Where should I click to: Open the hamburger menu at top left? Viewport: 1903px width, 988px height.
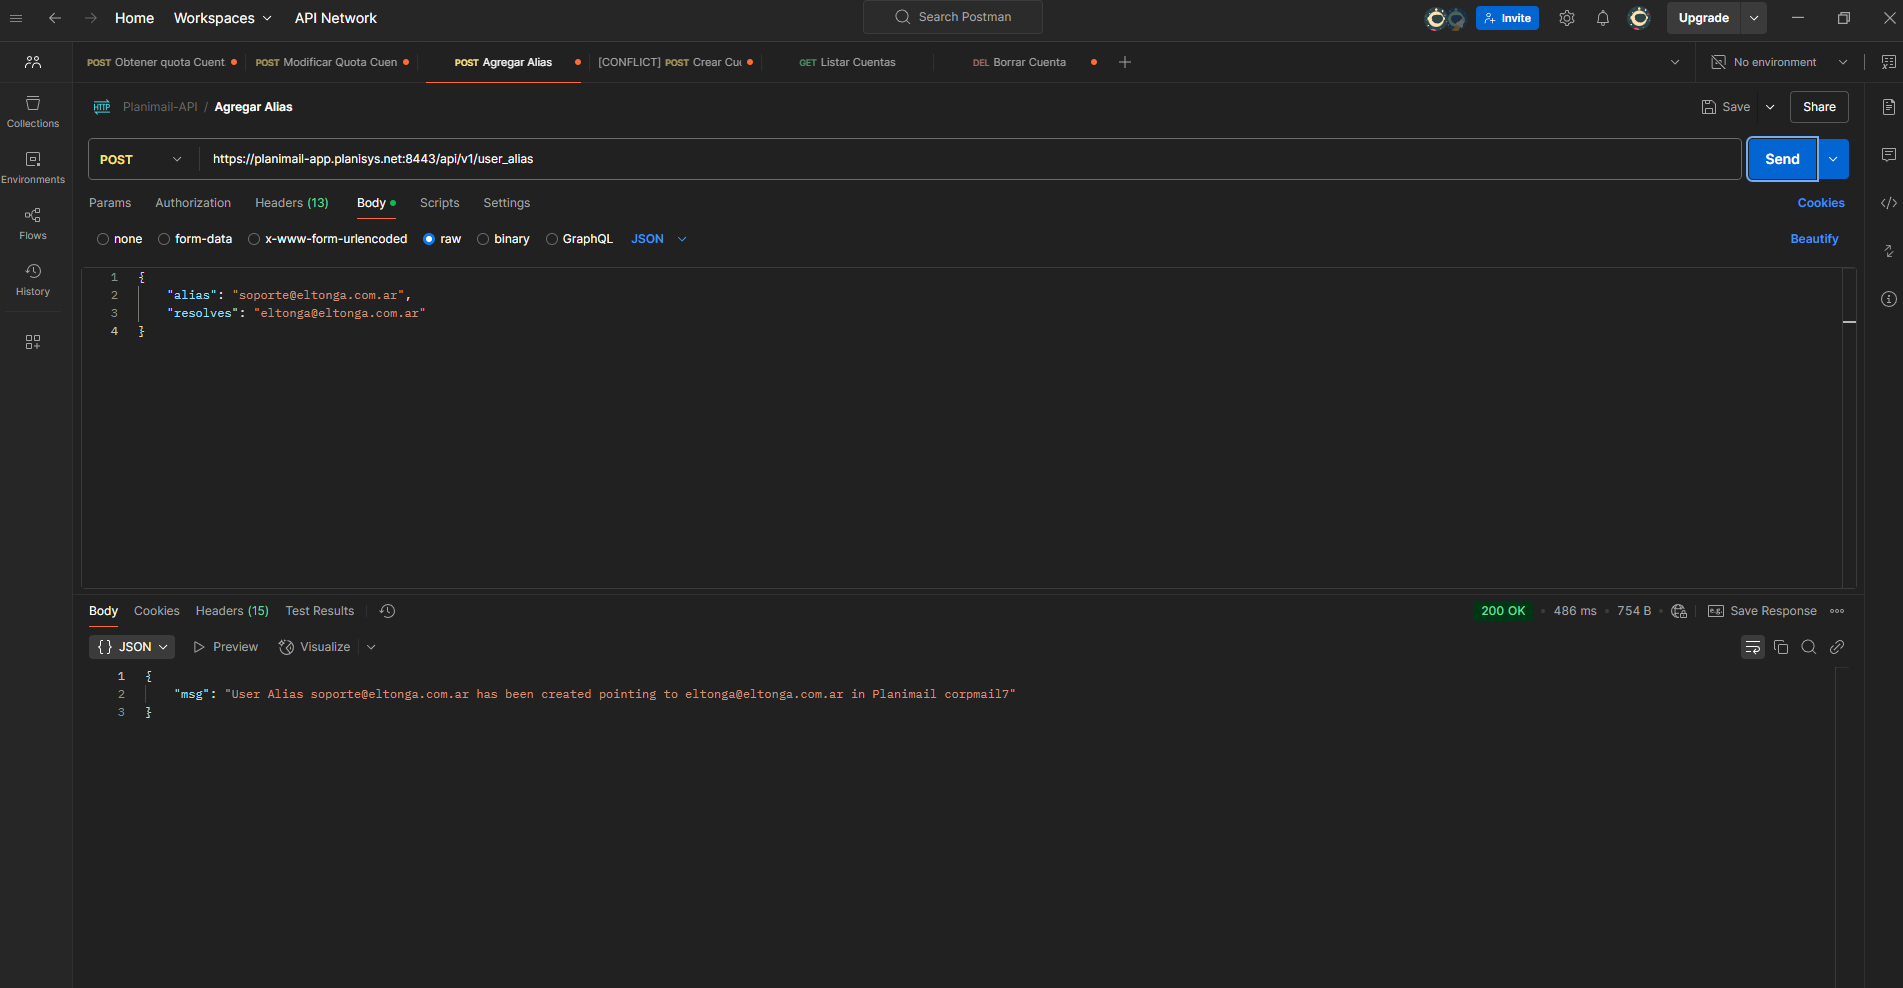click(x=16, y=18)
